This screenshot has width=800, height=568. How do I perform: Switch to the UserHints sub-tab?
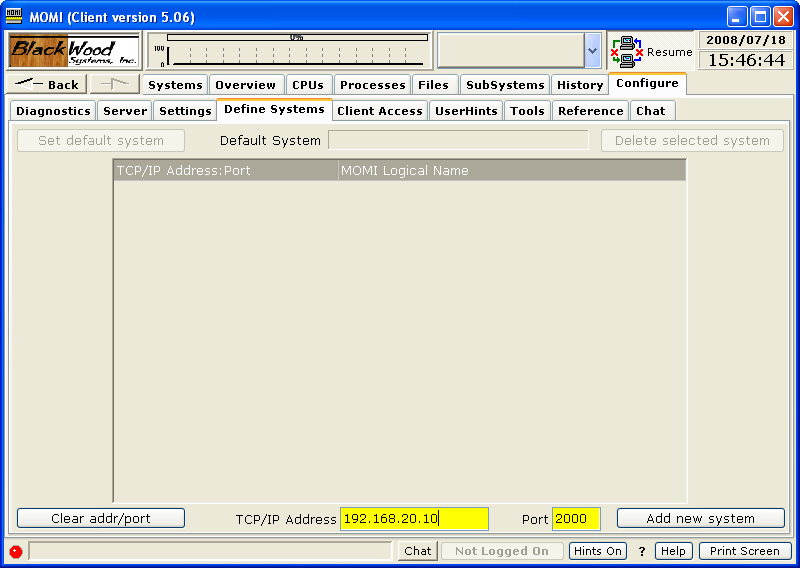tap(466, 111)
